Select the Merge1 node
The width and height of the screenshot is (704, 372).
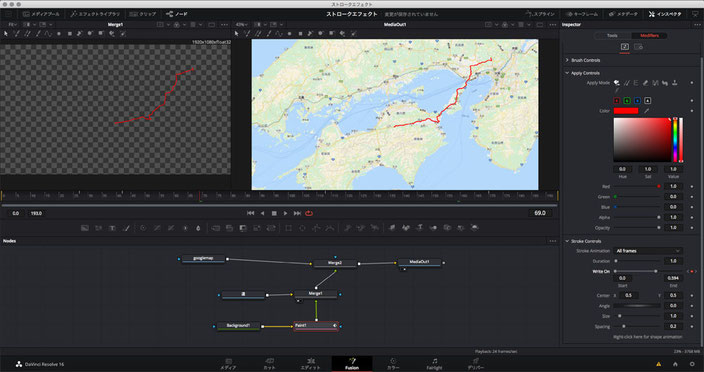coord(316,294)
